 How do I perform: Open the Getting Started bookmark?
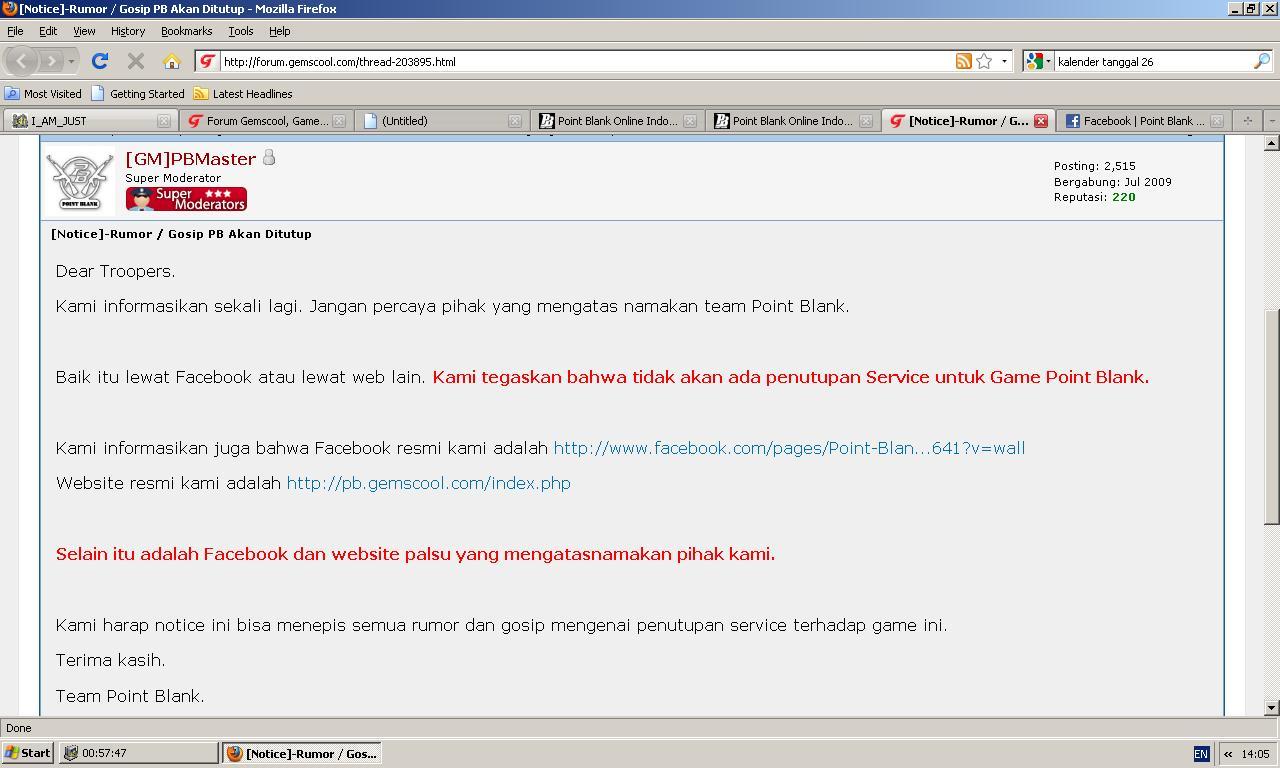[138, 93]
